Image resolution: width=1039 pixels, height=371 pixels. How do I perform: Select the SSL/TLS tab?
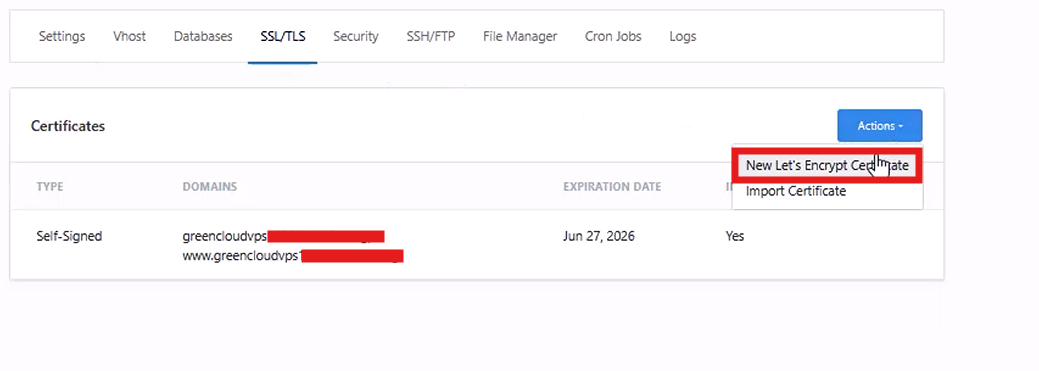[x=283, y=36]
